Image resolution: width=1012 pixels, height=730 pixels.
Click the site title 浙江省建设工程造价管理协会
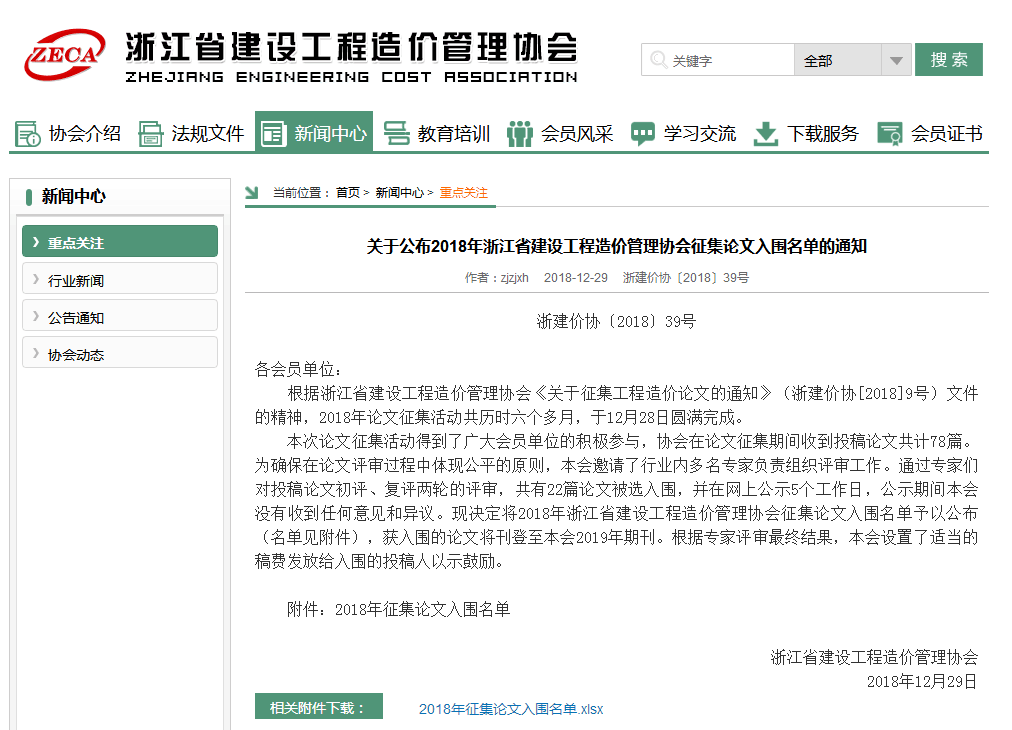pyautogui.click(x=352, y=46)
